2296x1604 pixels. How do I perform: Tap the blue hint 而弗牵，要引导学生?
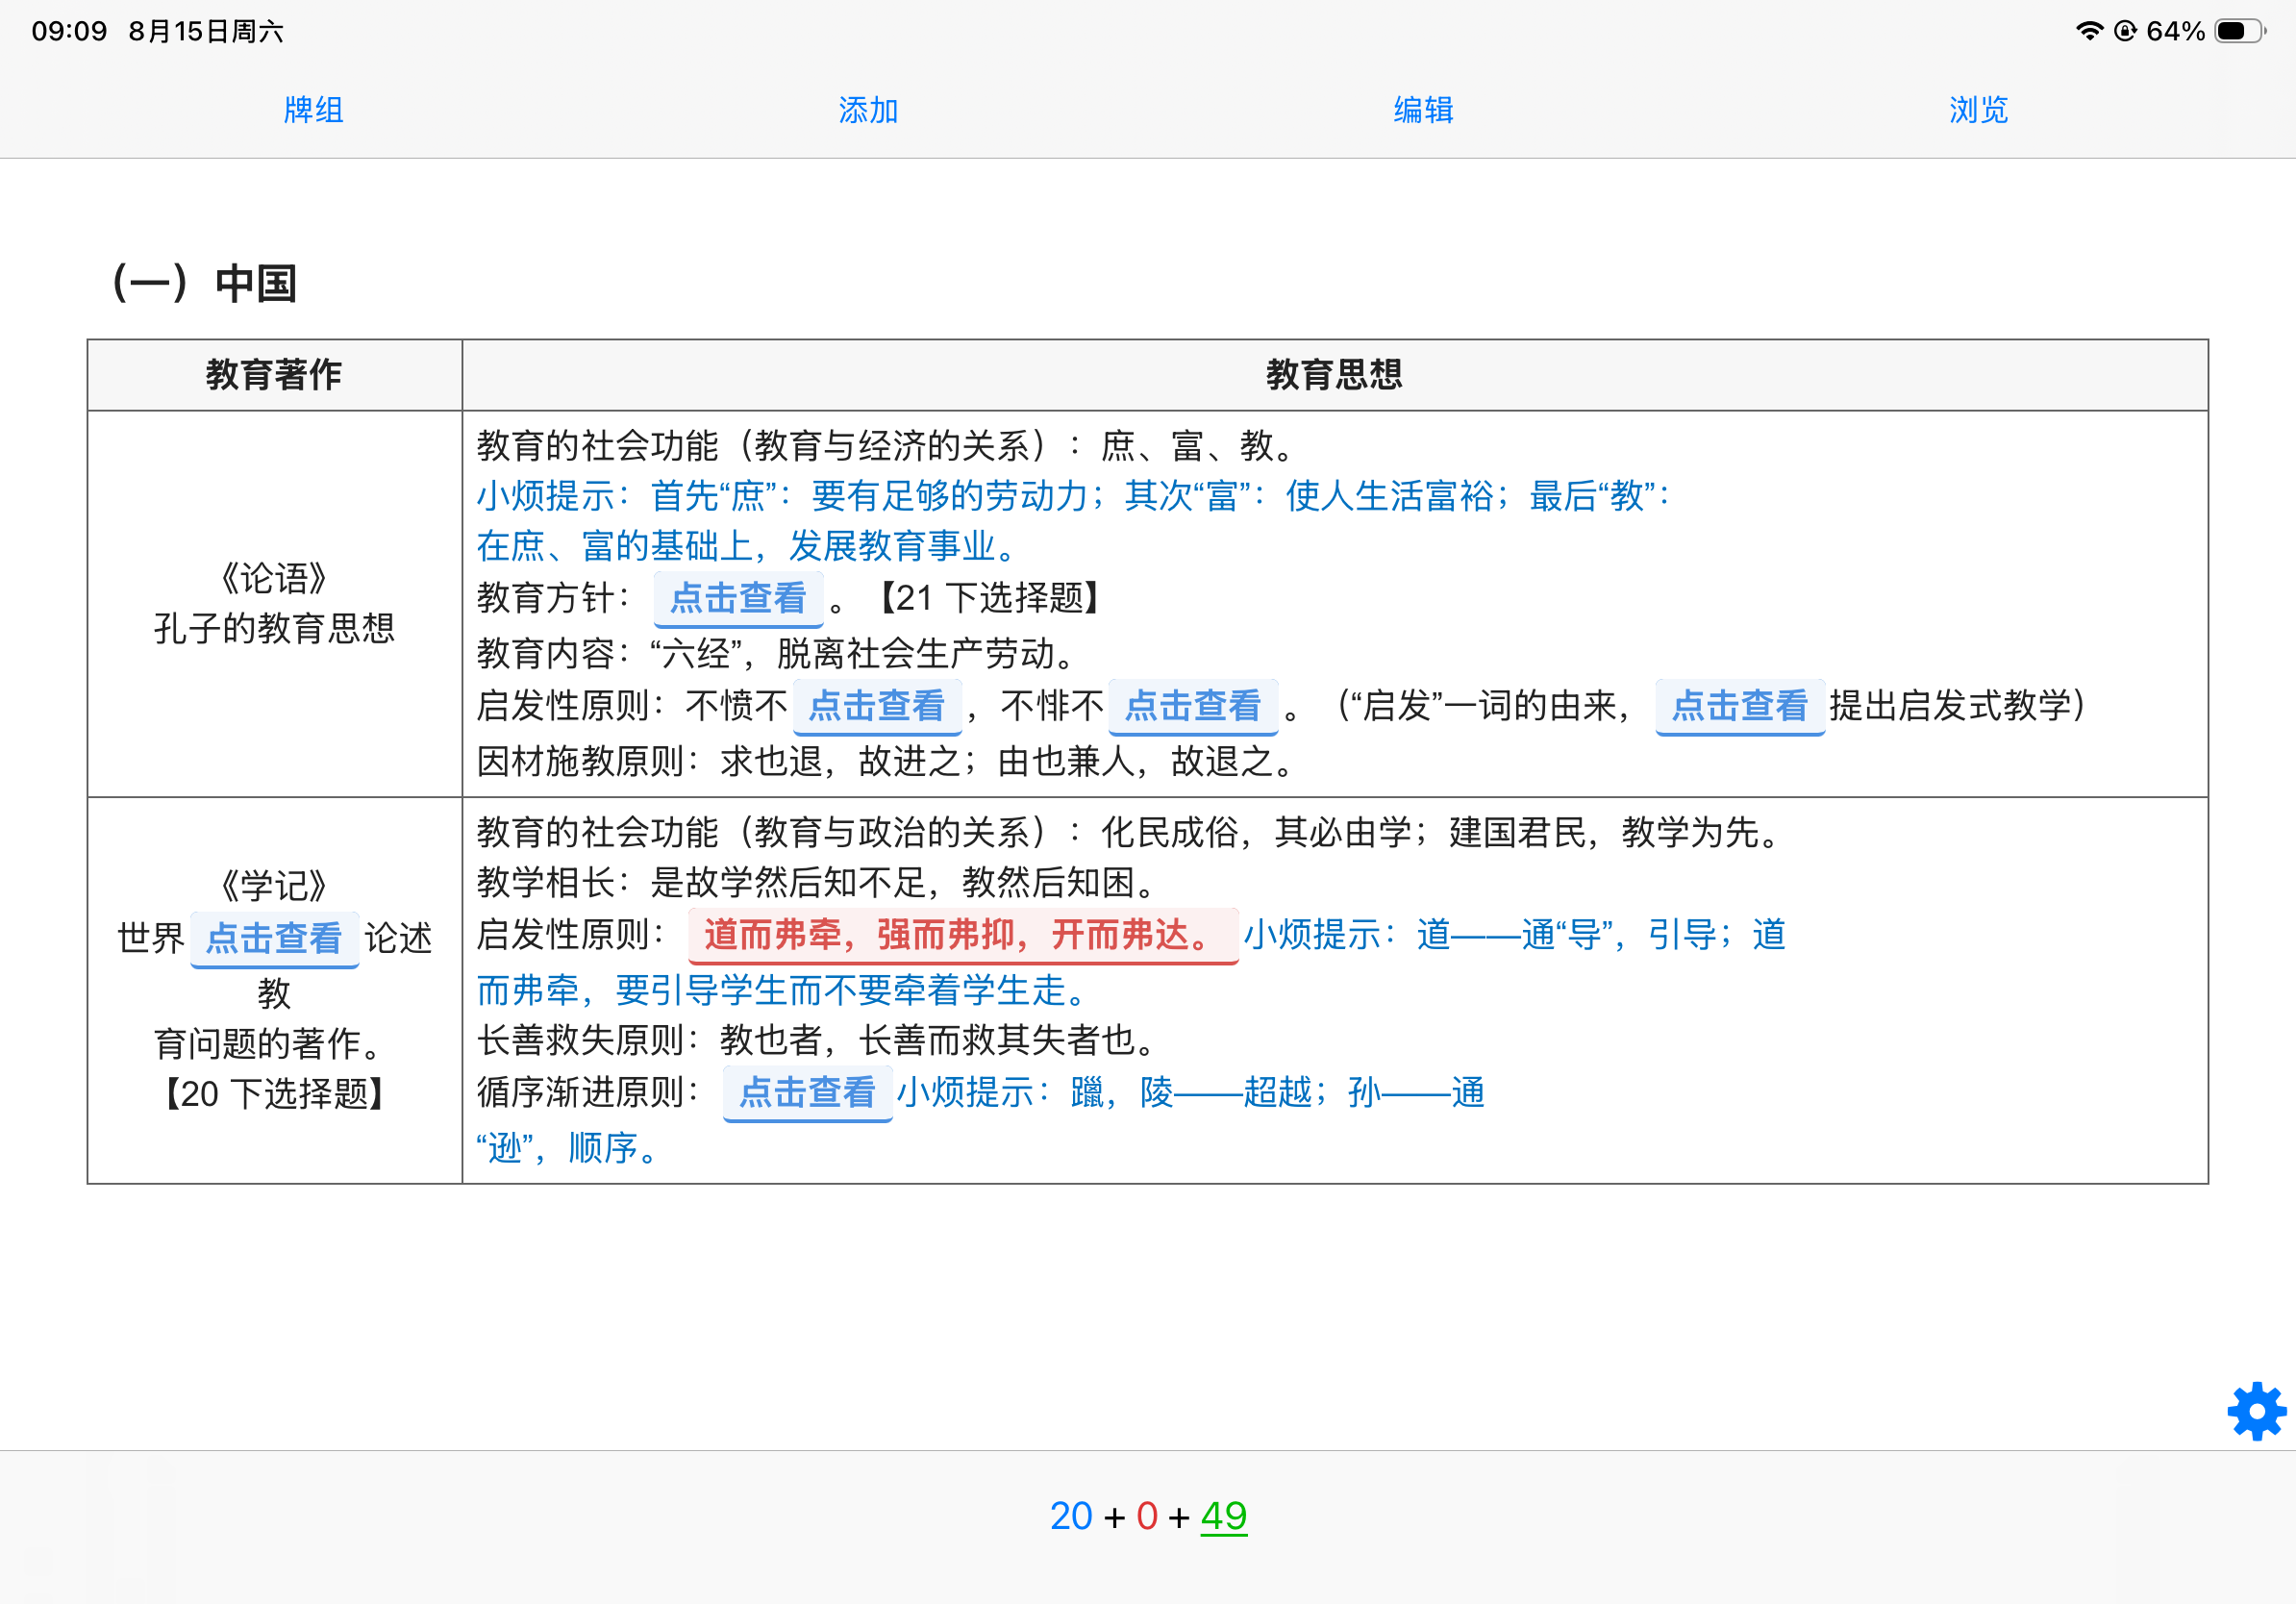pyautogui.click(x=781, y=991)
